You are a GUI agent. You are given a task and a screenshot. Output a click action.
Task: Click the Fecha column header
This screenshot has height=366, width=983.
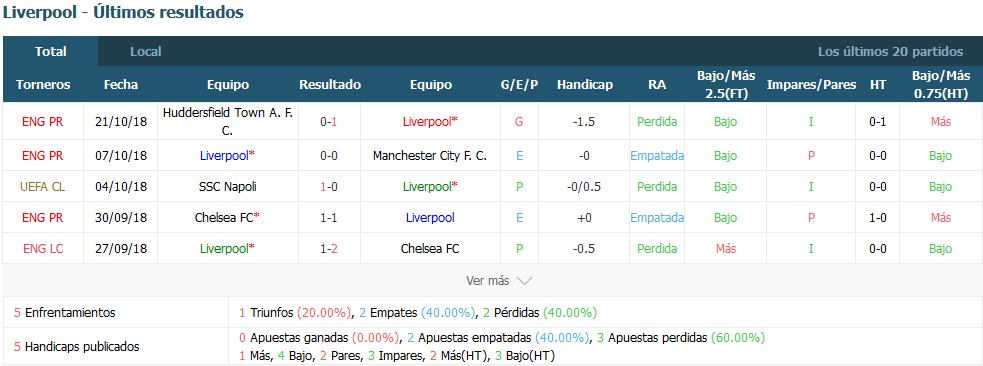click(x=121, y=85)
